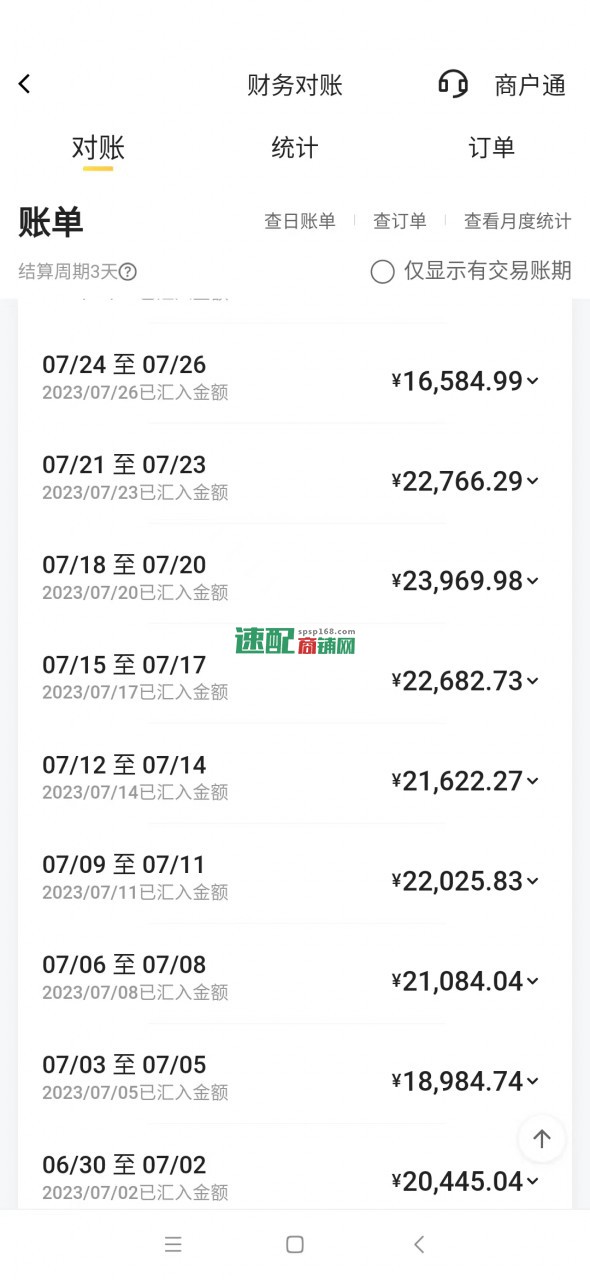
Task: Tap Android home square icon
Action: pos(295,1244)
